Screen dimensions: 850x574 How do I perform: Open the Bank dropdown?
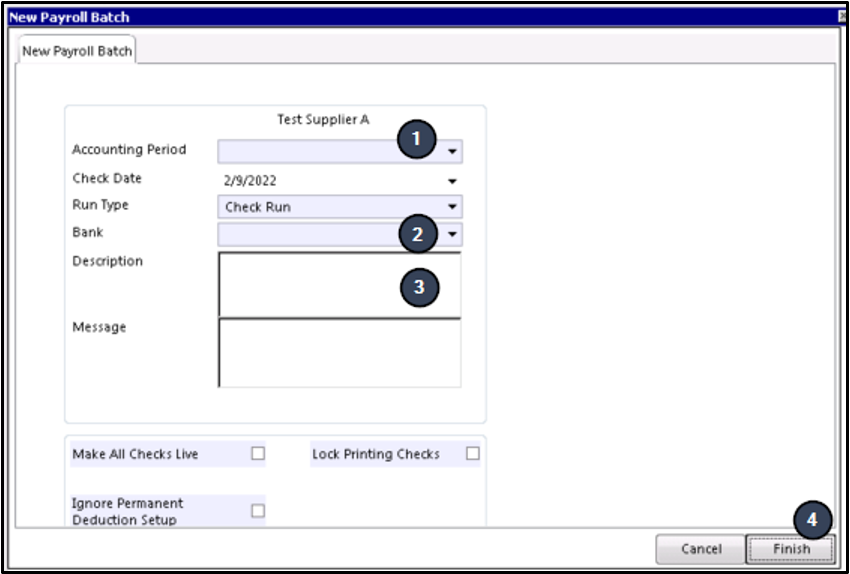[340, 235]
